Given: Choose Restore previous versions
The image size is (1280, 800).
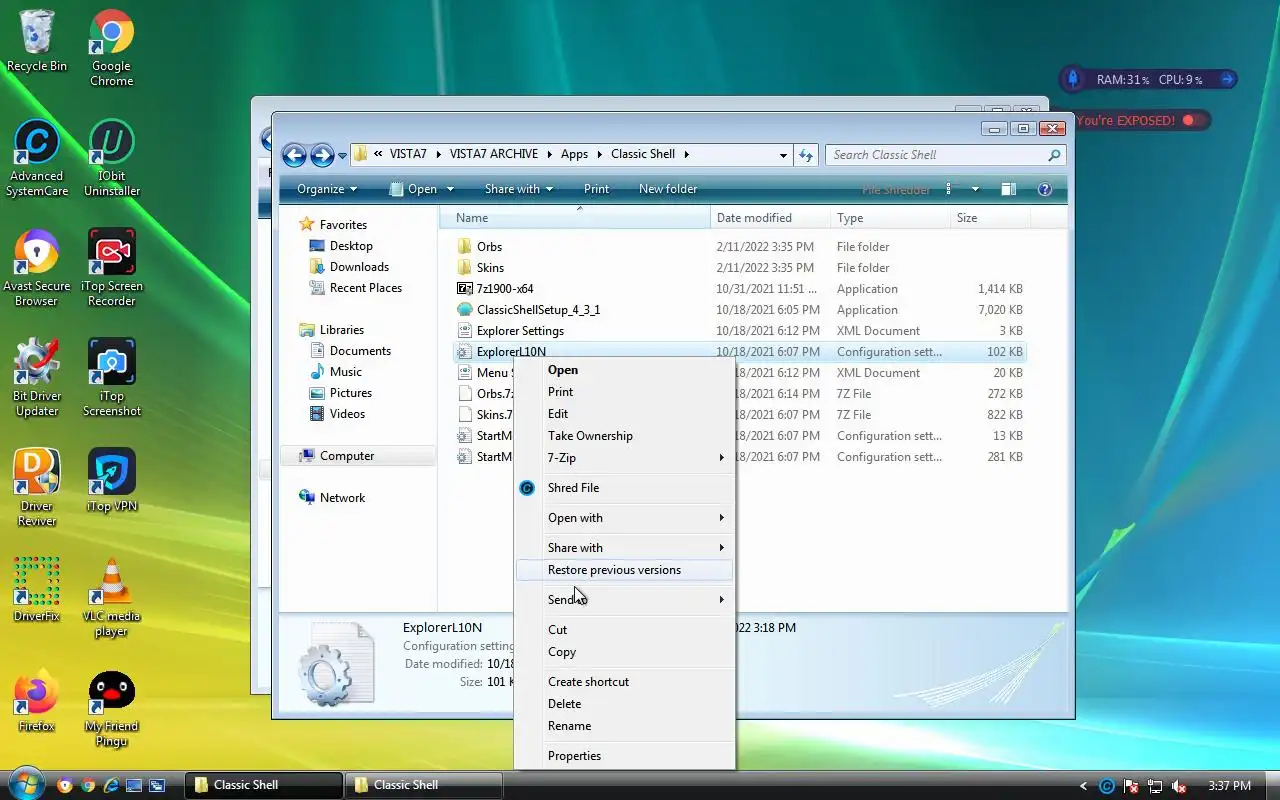Looking at the screenshot, I should coord(625,570).
